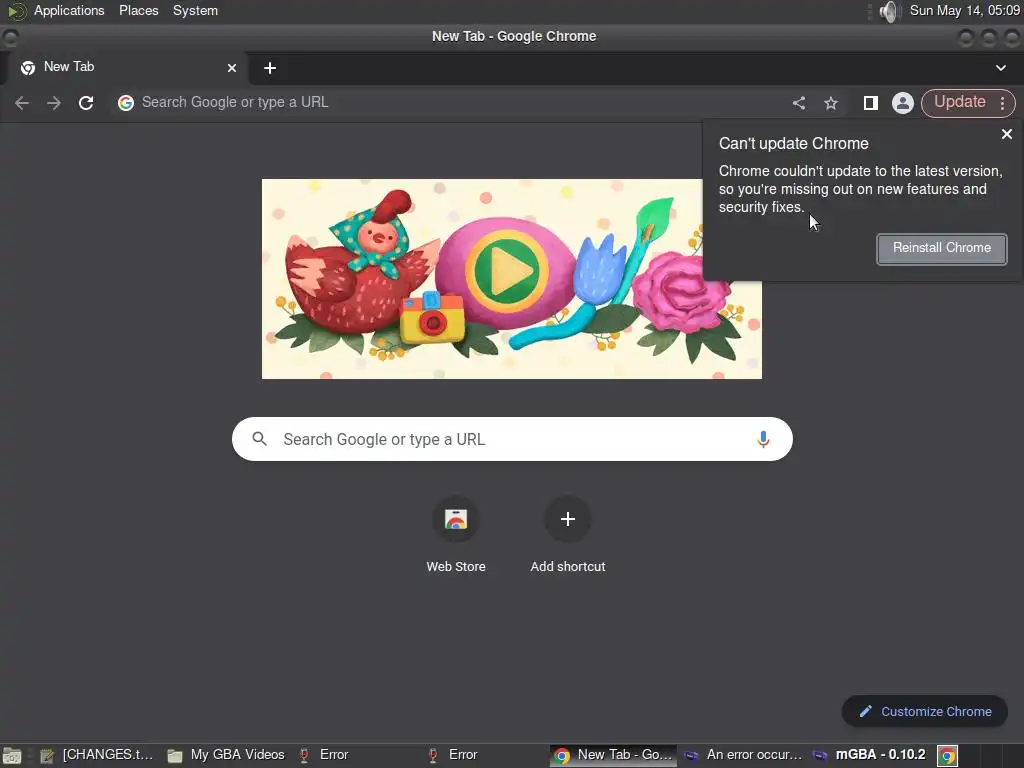This screenshot has height=768, width=1024.
Task: Click the page search box
Action: (x=512, y=439)
